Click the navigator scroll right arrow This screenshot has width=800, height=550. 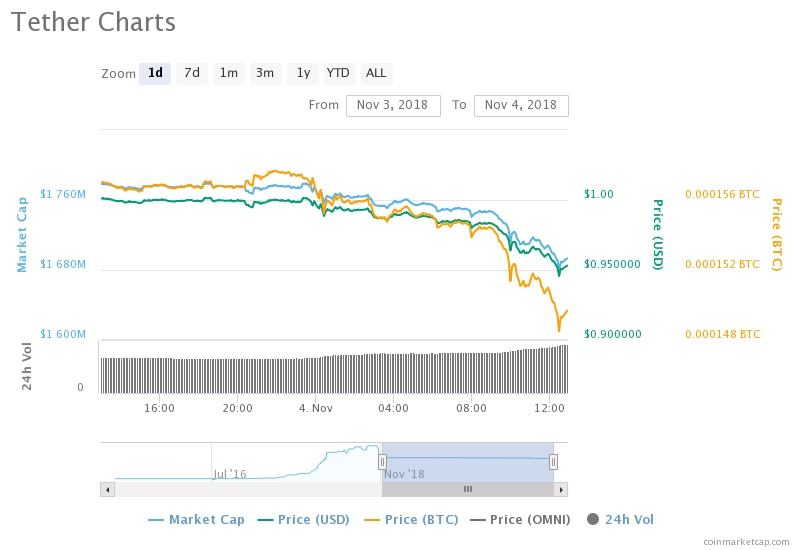pyautogui.click(x=561, y=489)
